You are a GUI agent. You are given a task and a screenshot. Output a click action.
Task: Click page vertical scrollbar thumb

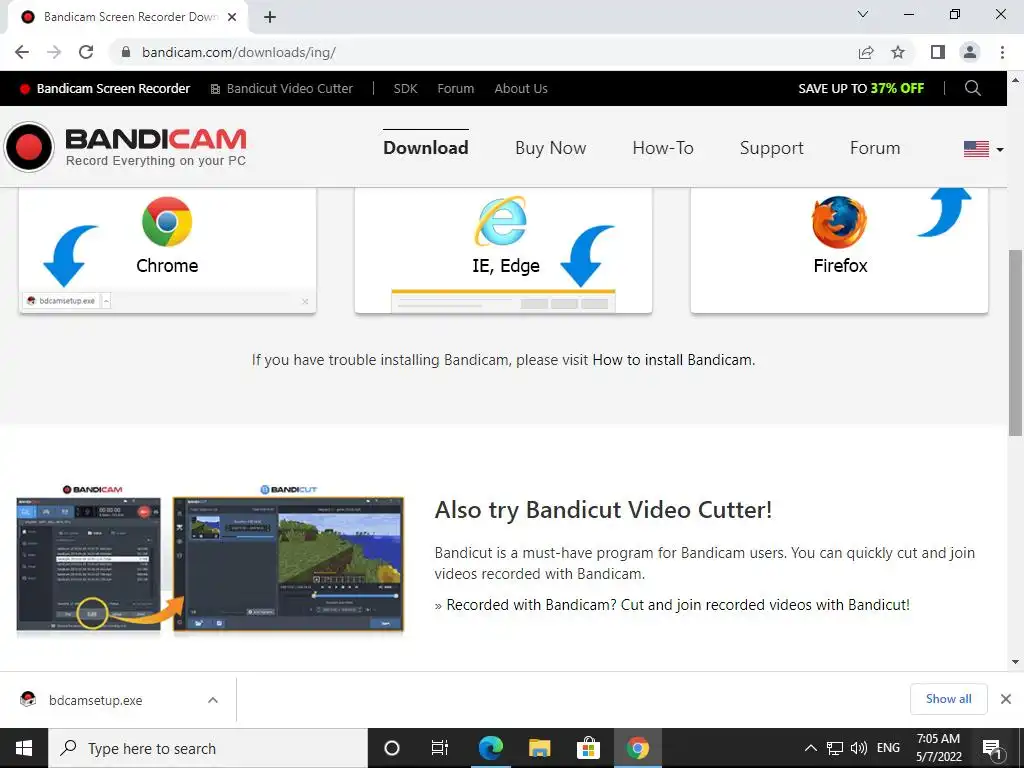pos(1015,342)
